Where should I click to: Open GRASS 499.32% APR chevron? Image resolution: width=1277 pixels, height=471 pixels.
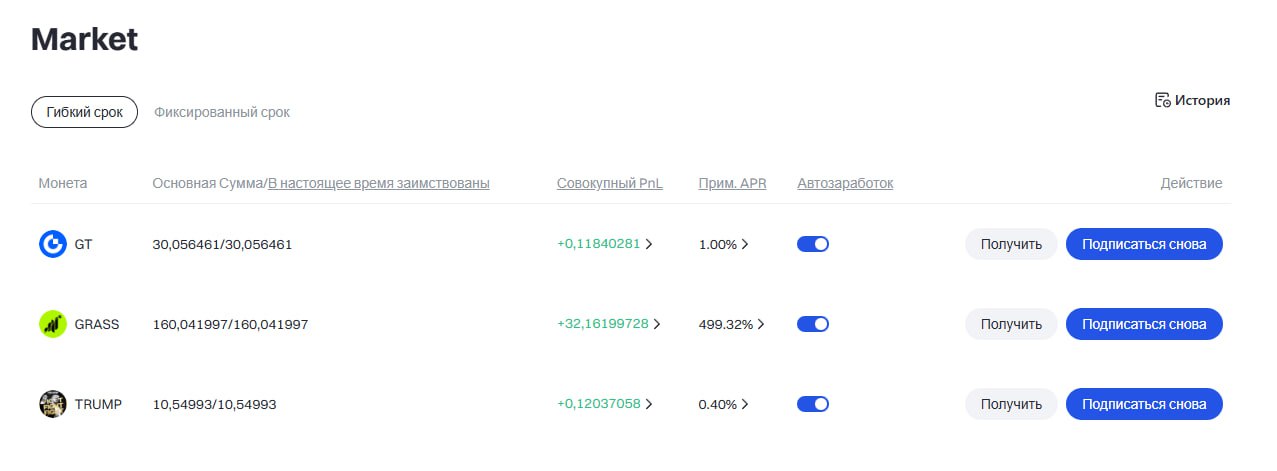[761, 324]
